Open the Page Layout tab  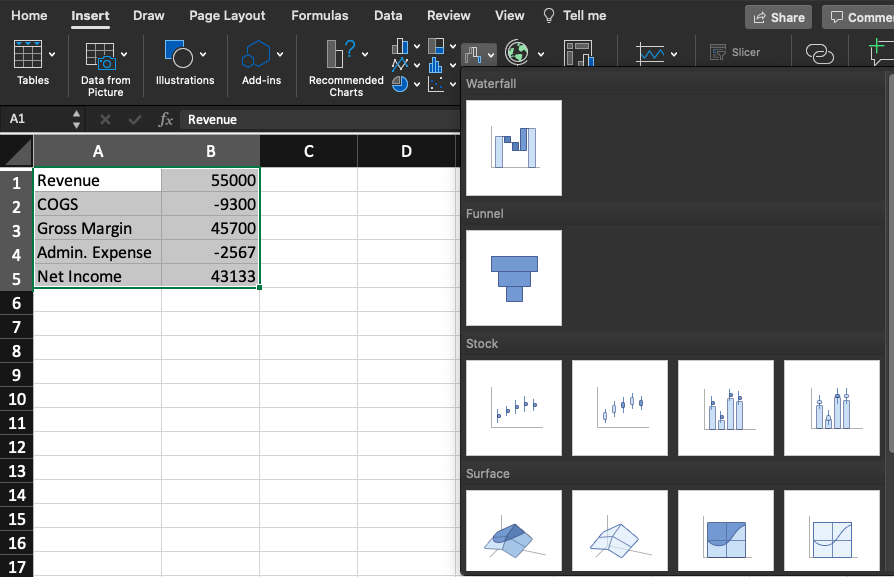pyautogui.click(x=227, y=16)
